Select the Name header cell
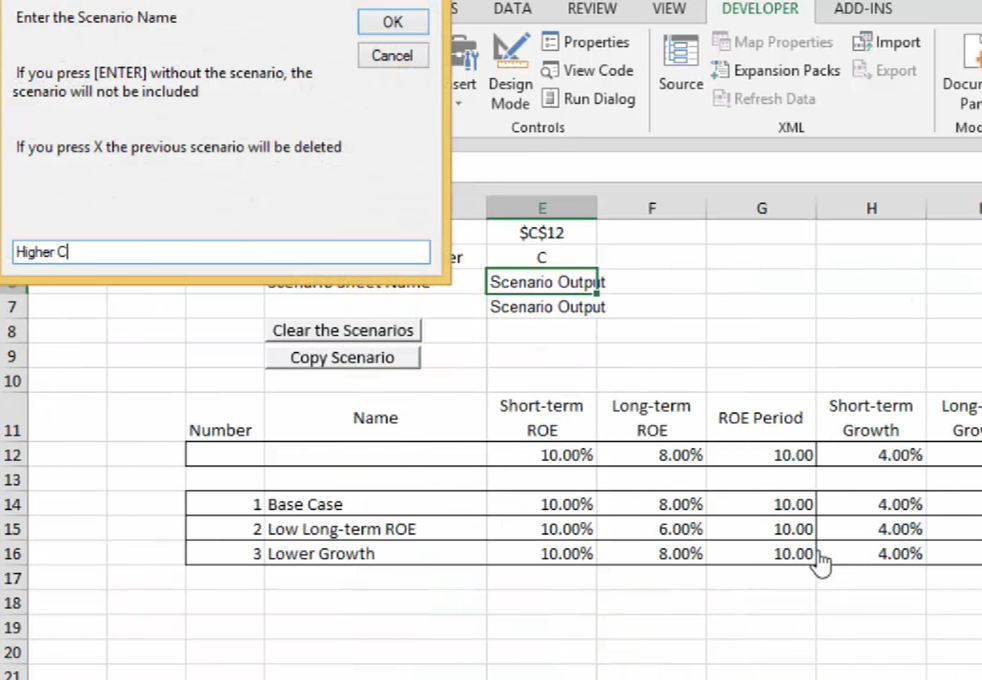 click(x=375, y=418)
